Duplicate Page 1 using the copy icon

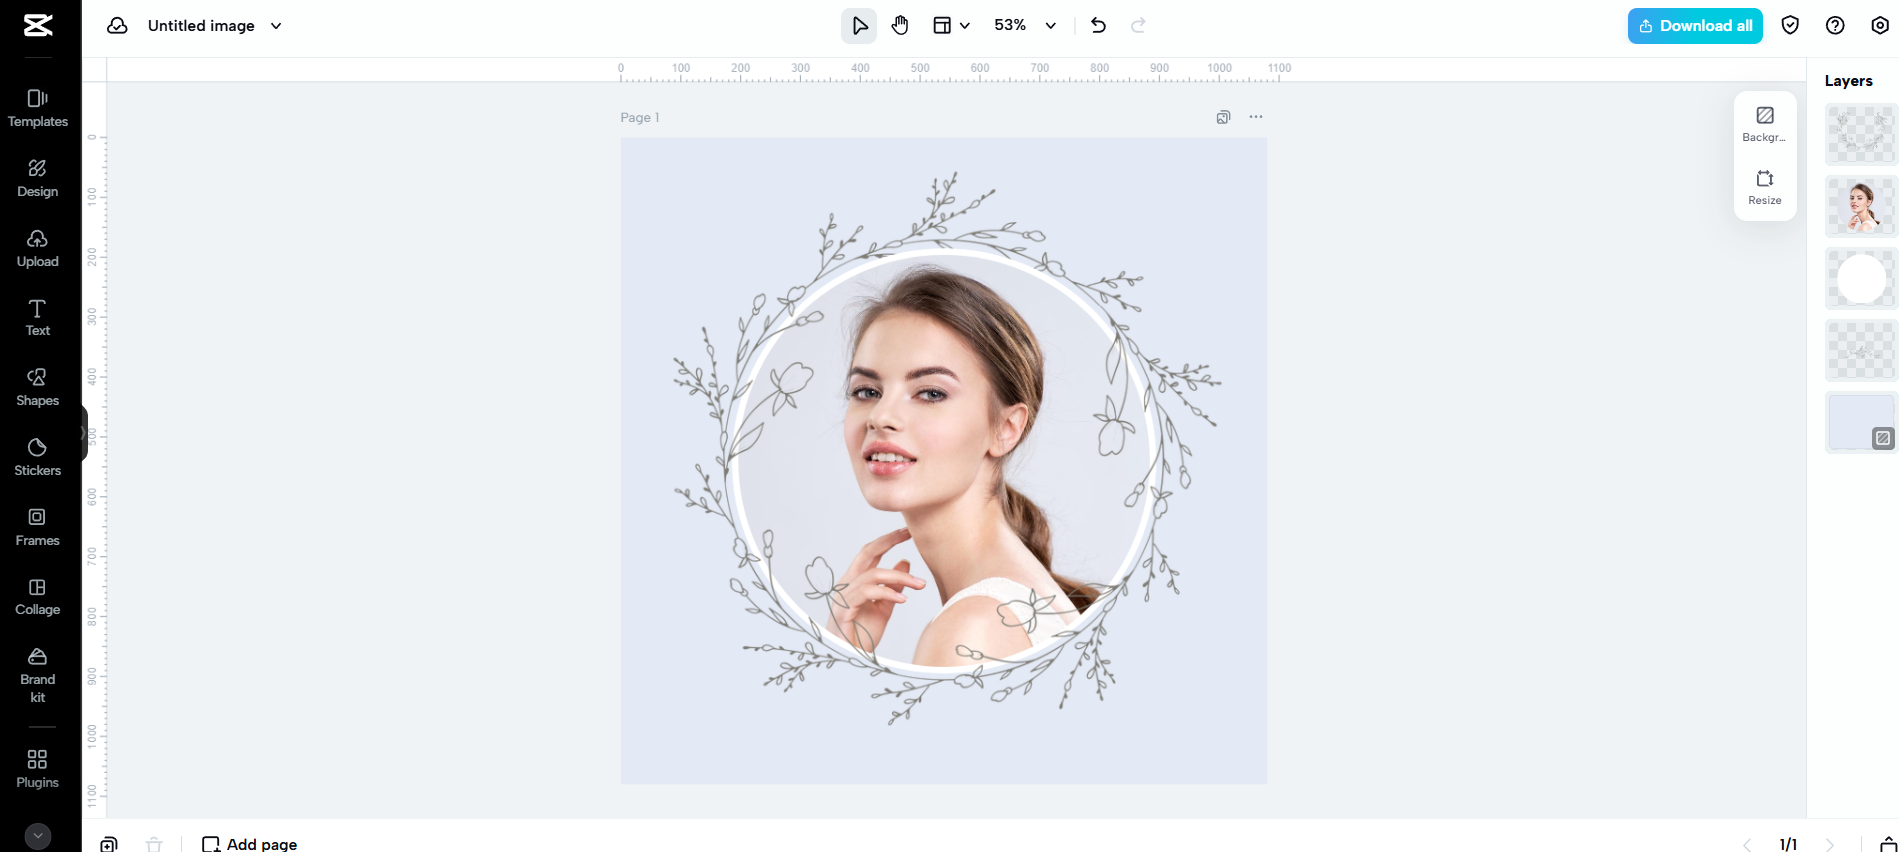[x=1223, y=117]
